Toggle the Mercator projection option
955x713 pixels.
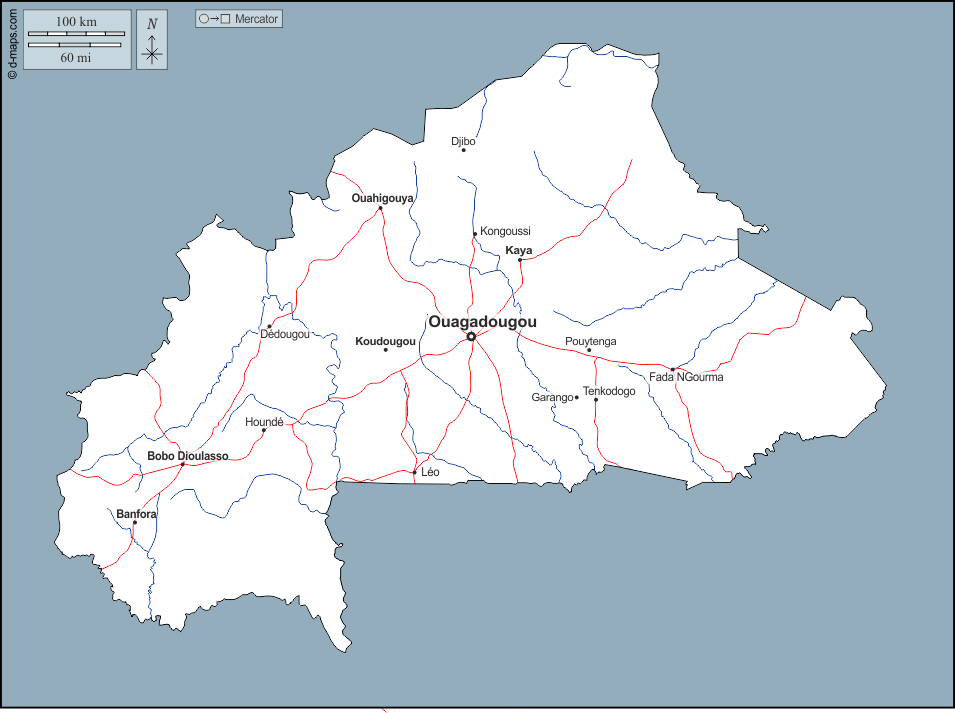240,17
